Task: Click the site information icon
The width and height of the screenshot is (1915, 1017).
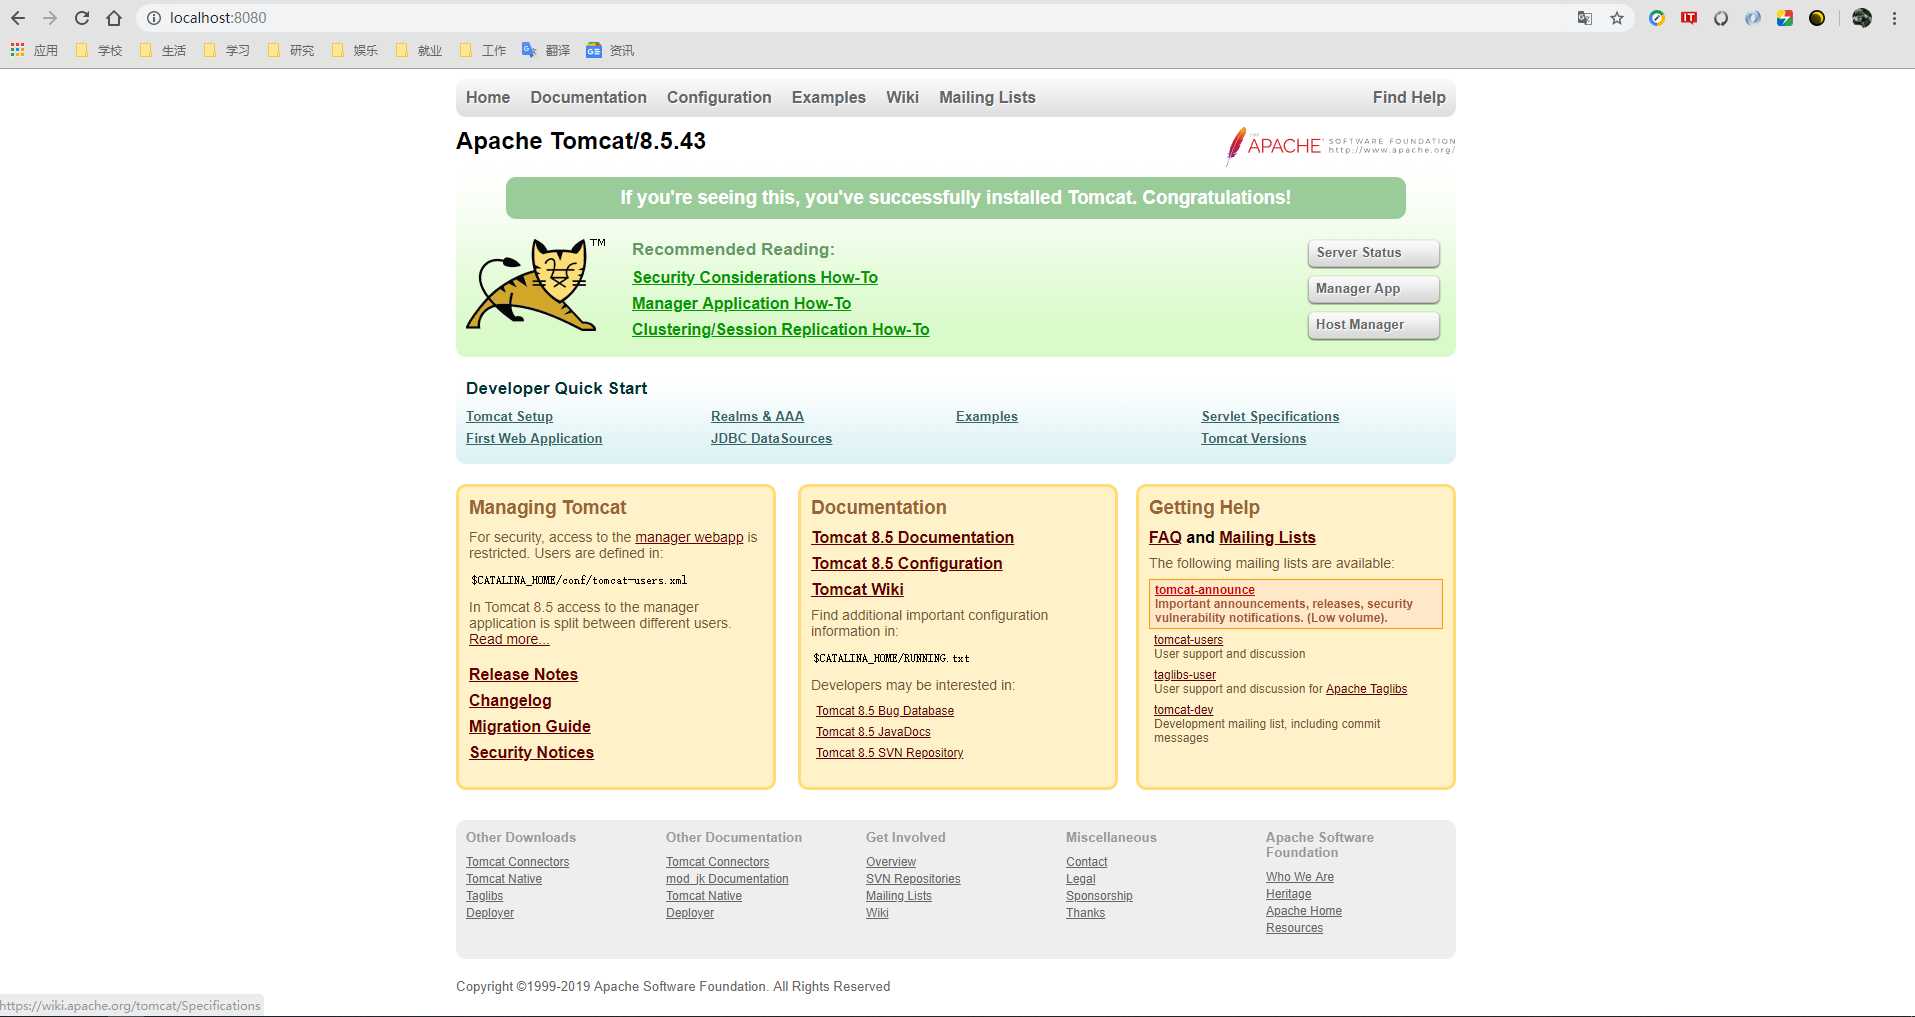Action: [x=153, y=18]
